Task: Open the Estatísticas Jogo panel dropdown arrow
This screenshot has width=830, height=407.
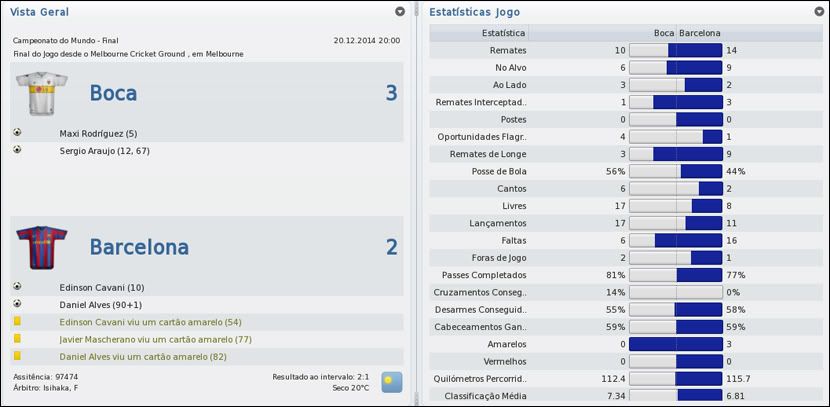Action: pyautogui.click(x=819, y=12)
